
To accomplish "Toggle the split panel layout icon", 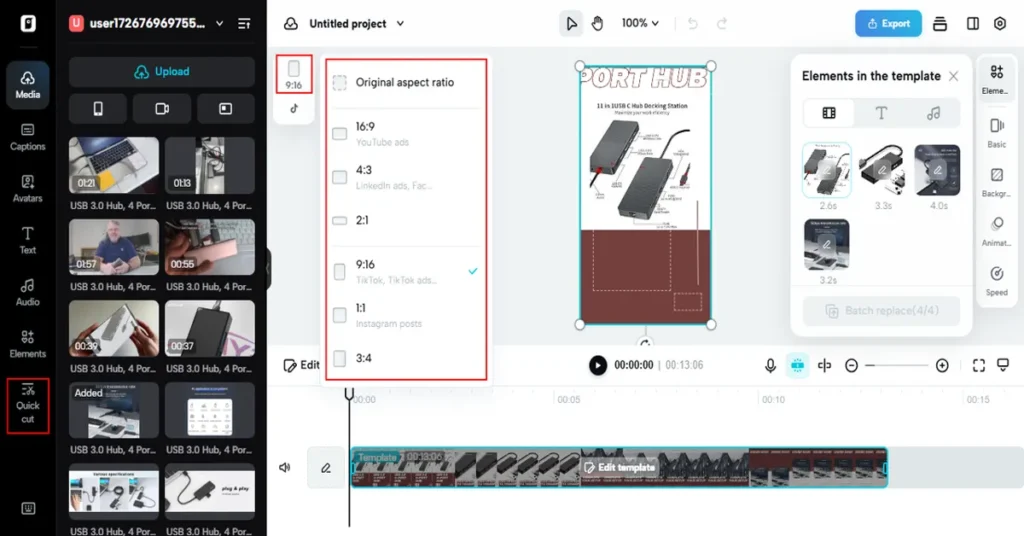I will [972, 24].
